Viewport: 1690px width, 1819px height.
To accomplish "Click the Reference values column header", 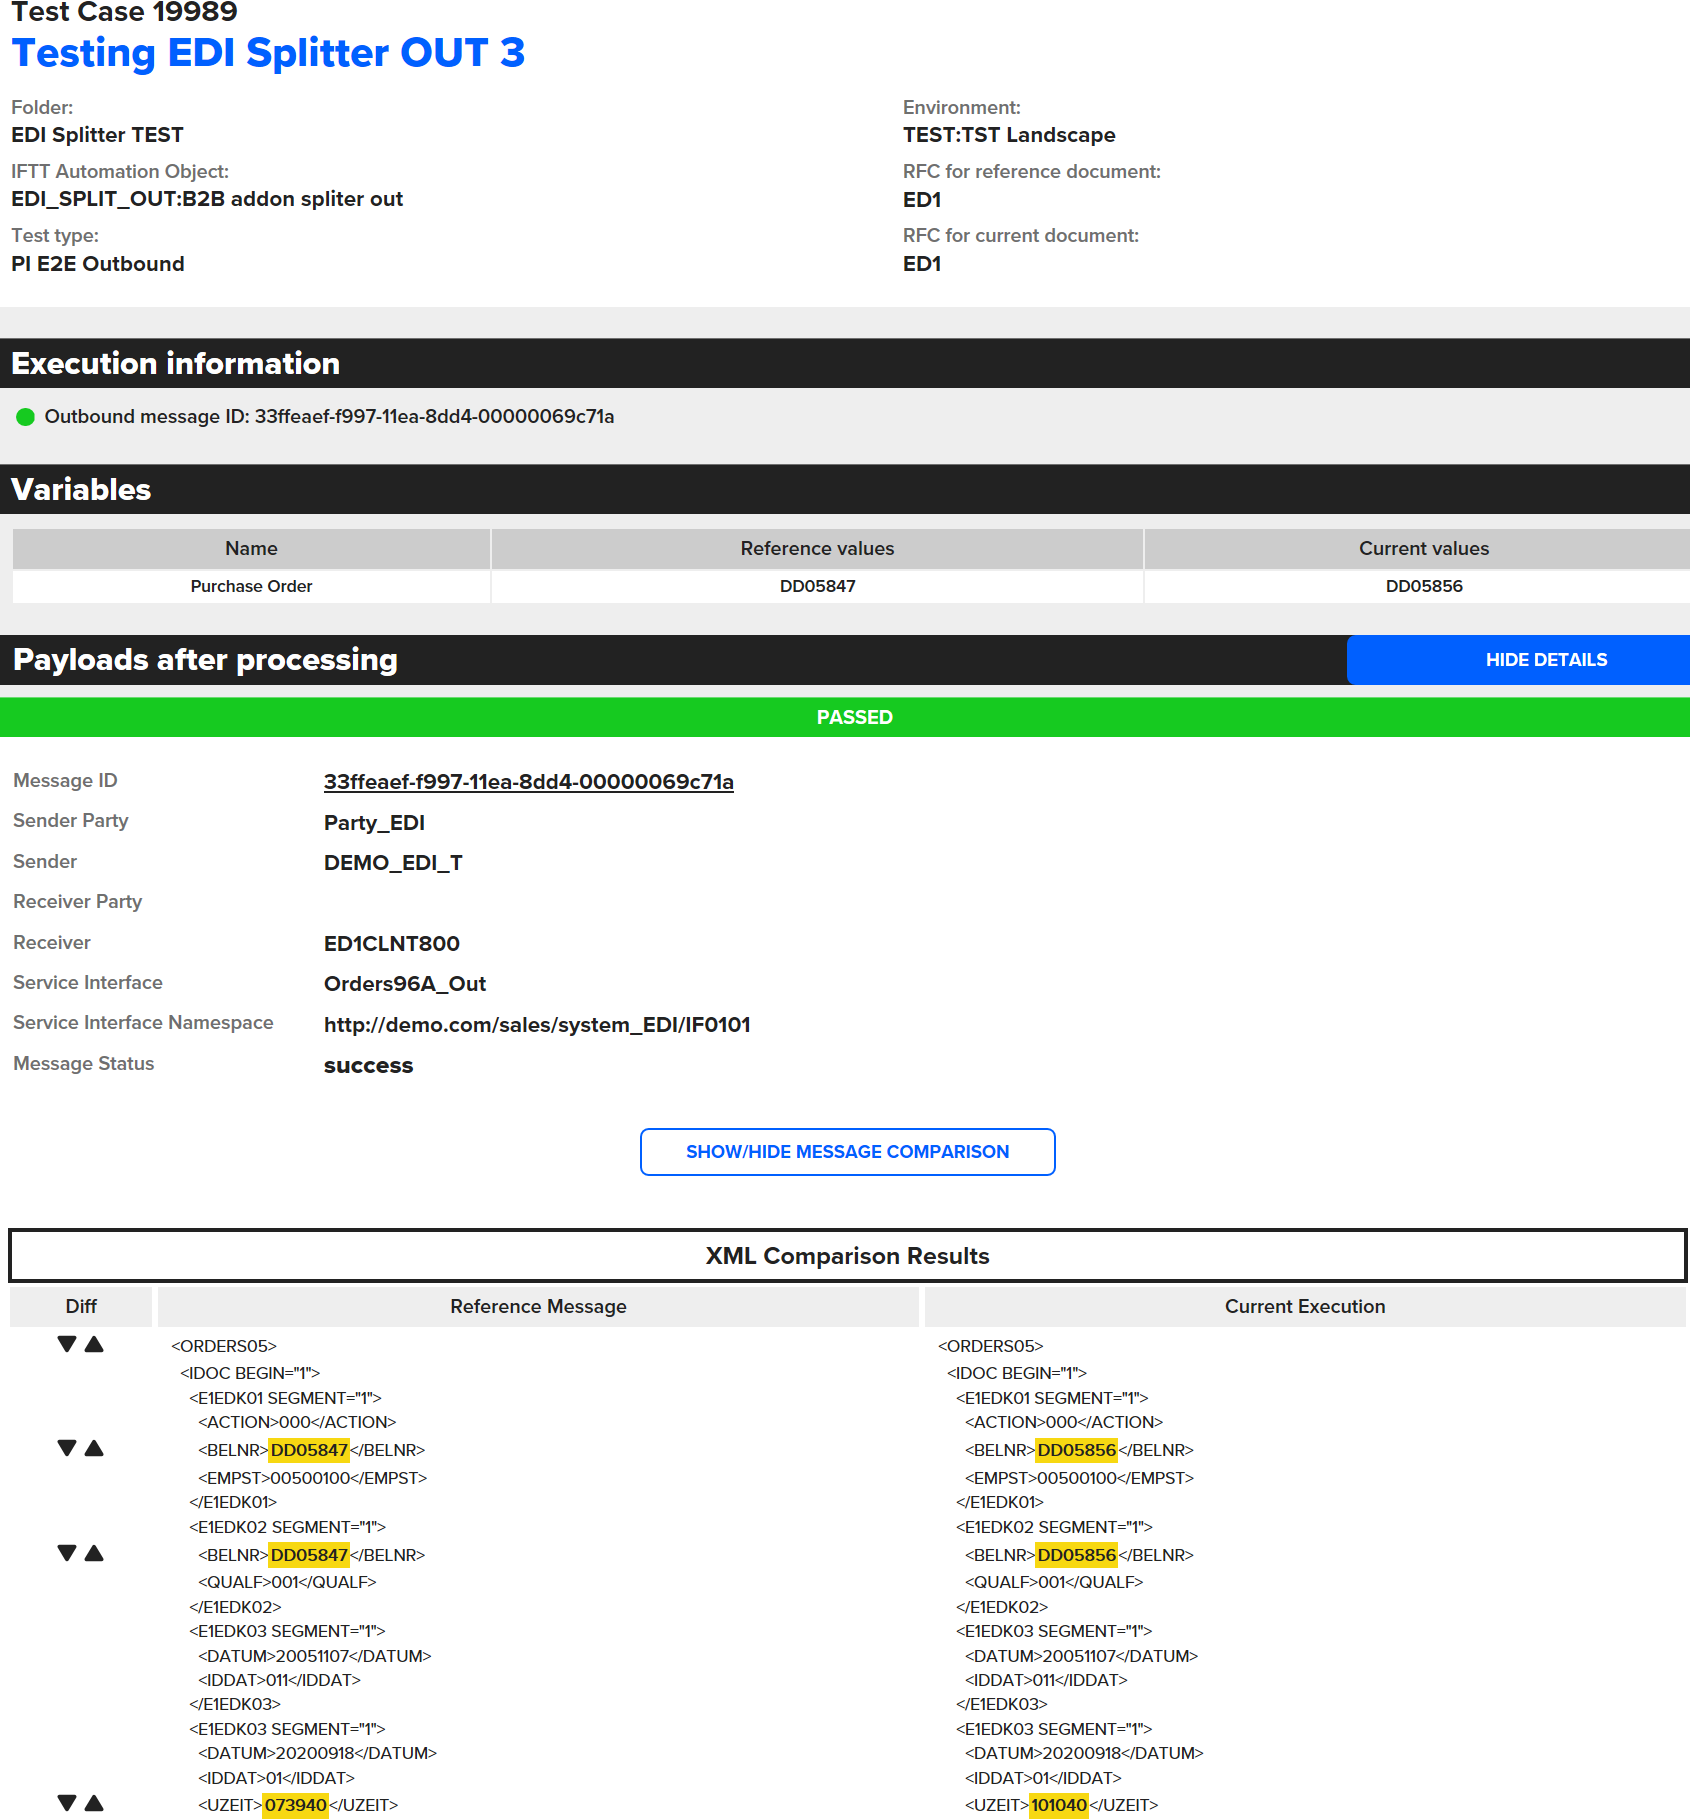I will pyautogui.click(x=817, y=548).
